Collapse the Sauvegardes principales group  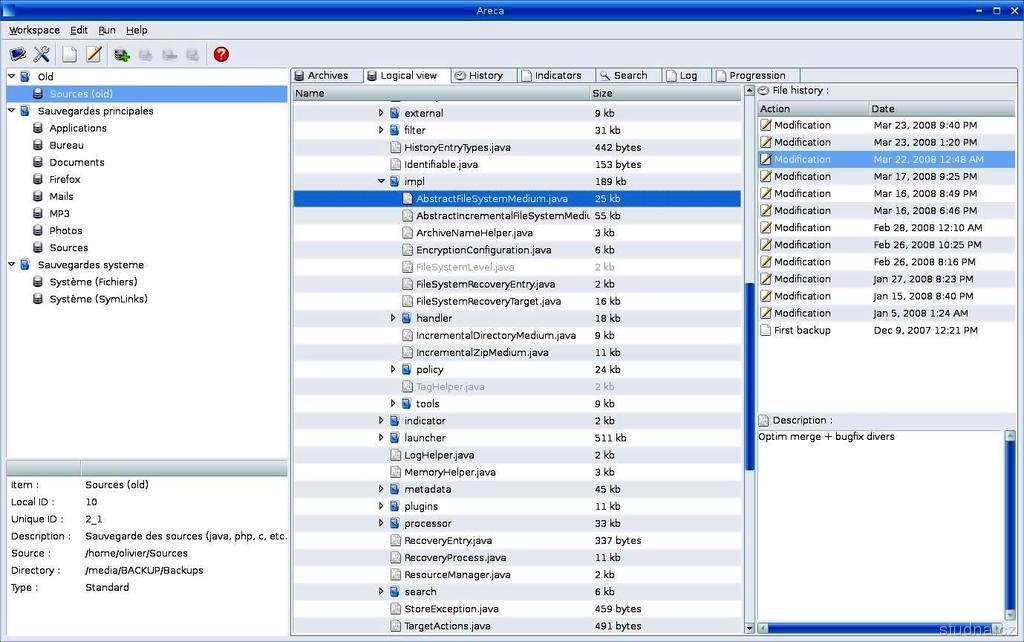click(12, 111)
